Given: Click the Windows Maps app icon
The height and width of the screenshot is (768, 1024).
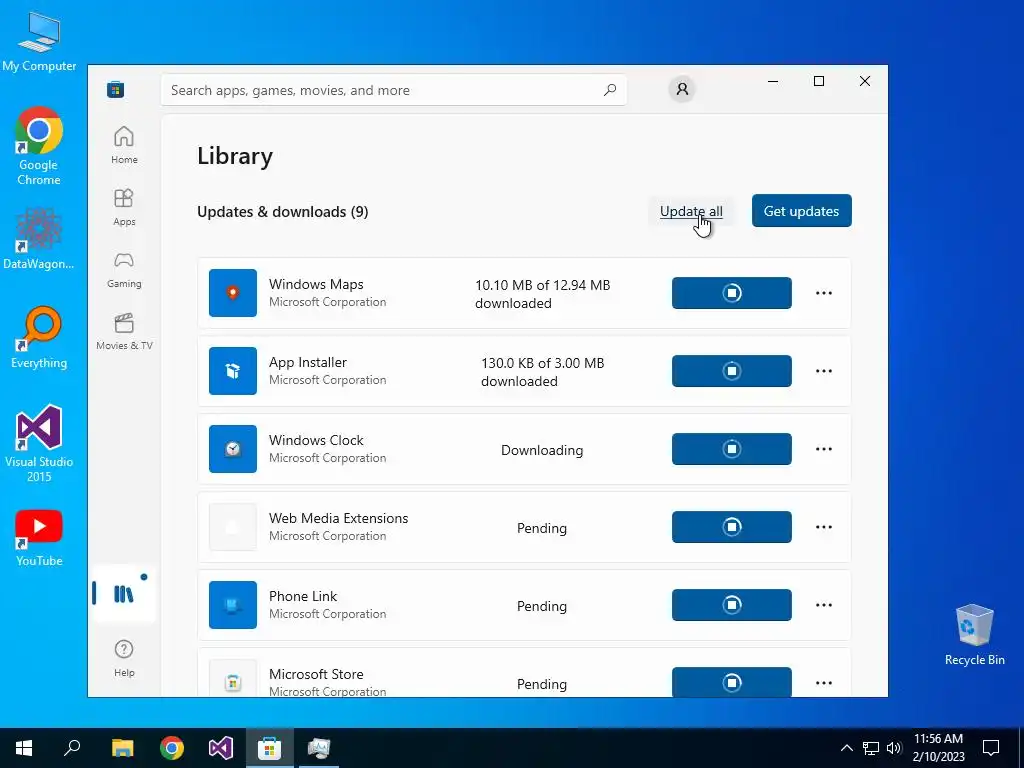Looking at the screenshot, I should [x=232, y=293].
